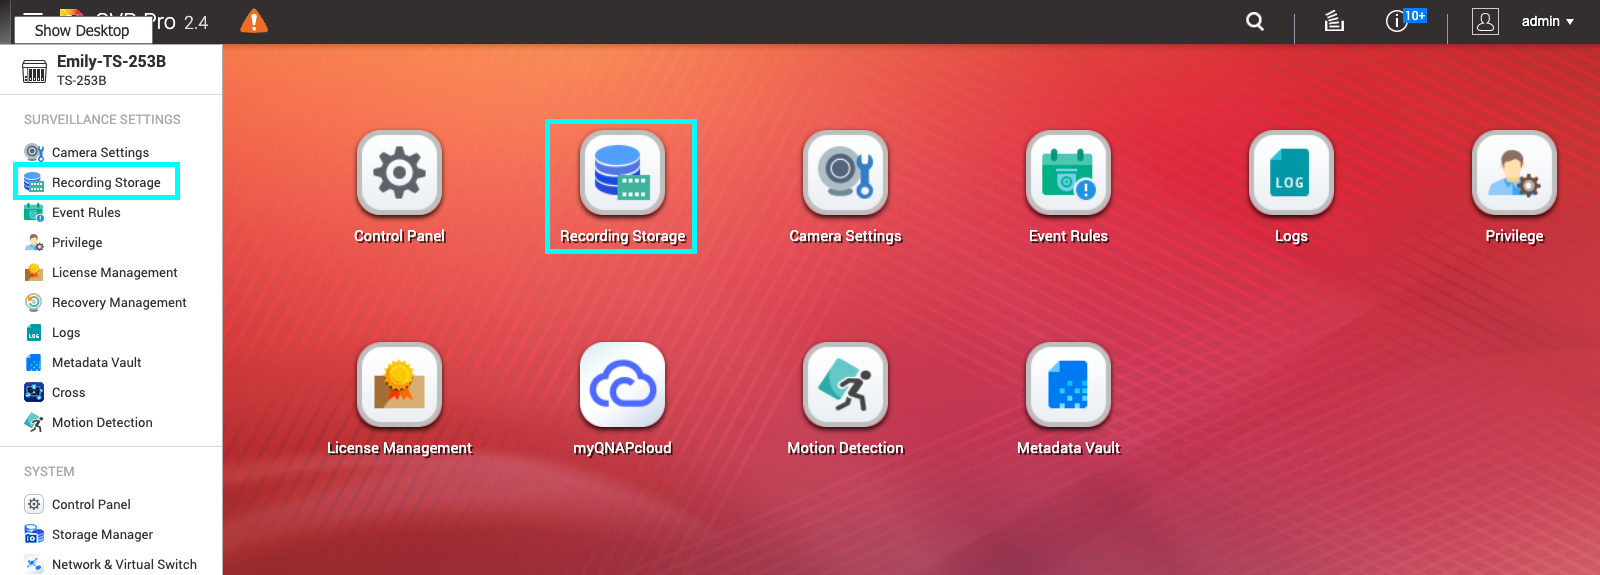Screen dimensions: 1600x575
Task: Click the orange warning alert icon
Action: 254,21
